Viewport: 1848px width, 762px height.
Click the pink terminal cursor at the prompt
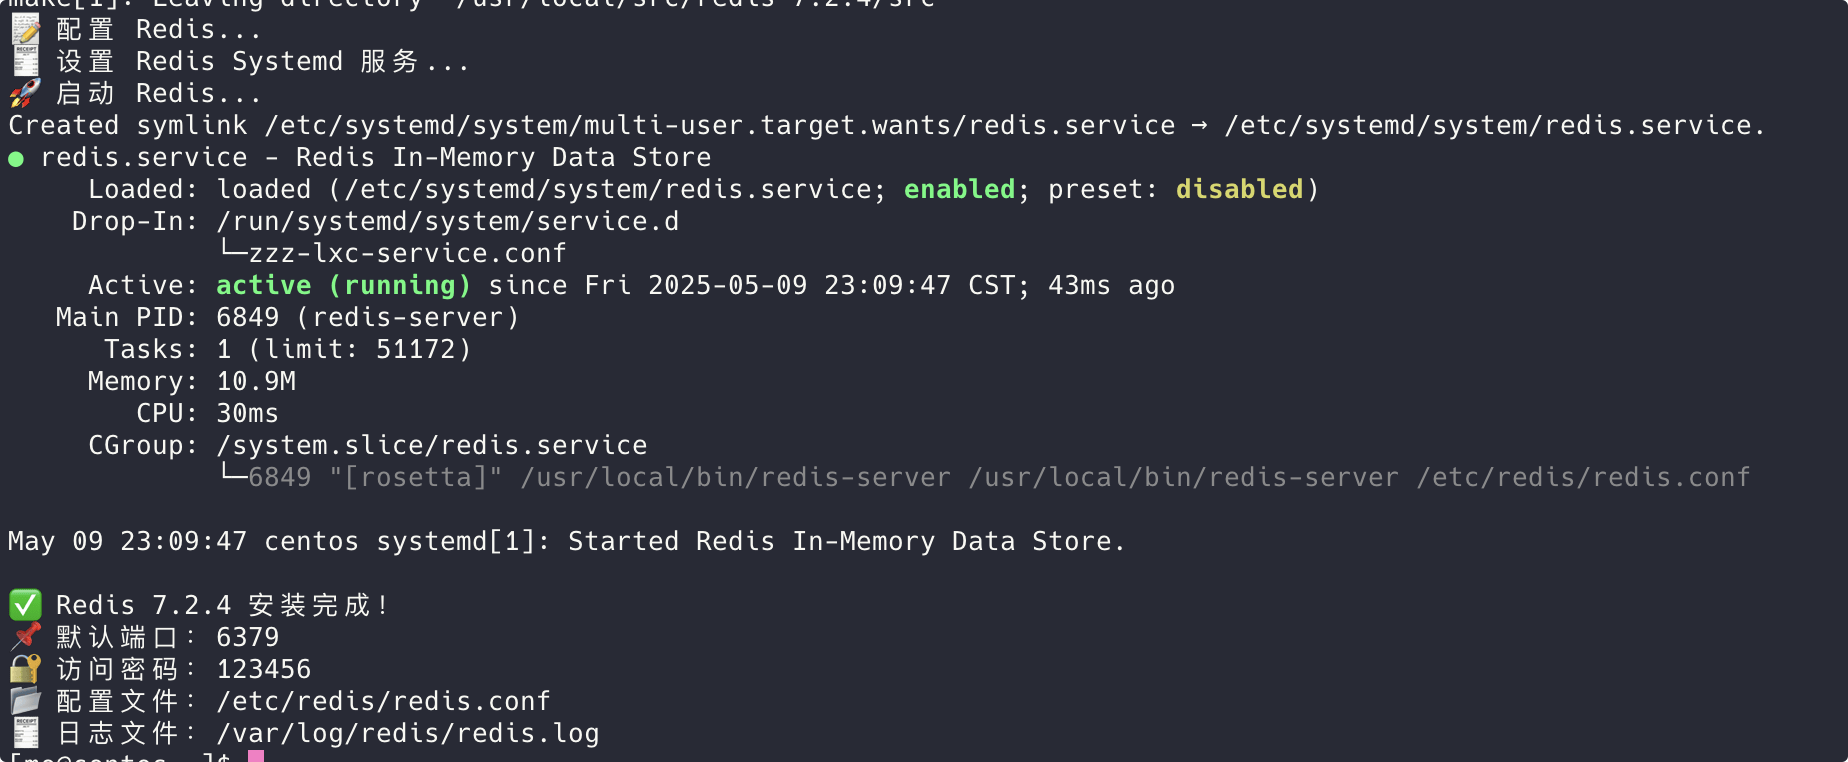[x=256, y=756]
